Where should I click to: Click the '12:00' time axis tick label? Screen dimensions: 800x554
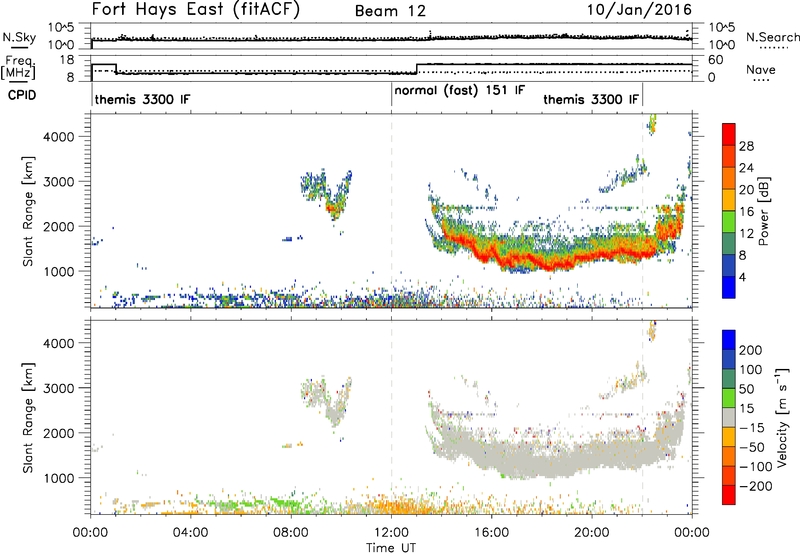click(x=391, y=533)
